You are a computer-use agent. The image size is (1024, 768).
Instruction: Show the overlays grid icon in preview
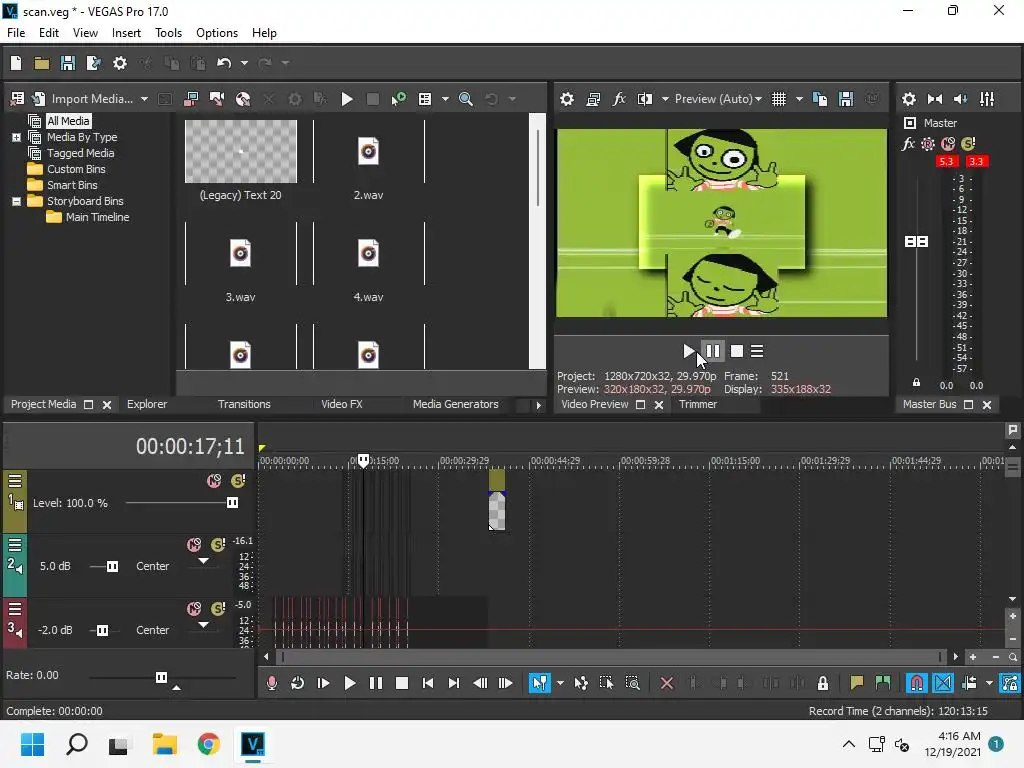tap(778, 99)
